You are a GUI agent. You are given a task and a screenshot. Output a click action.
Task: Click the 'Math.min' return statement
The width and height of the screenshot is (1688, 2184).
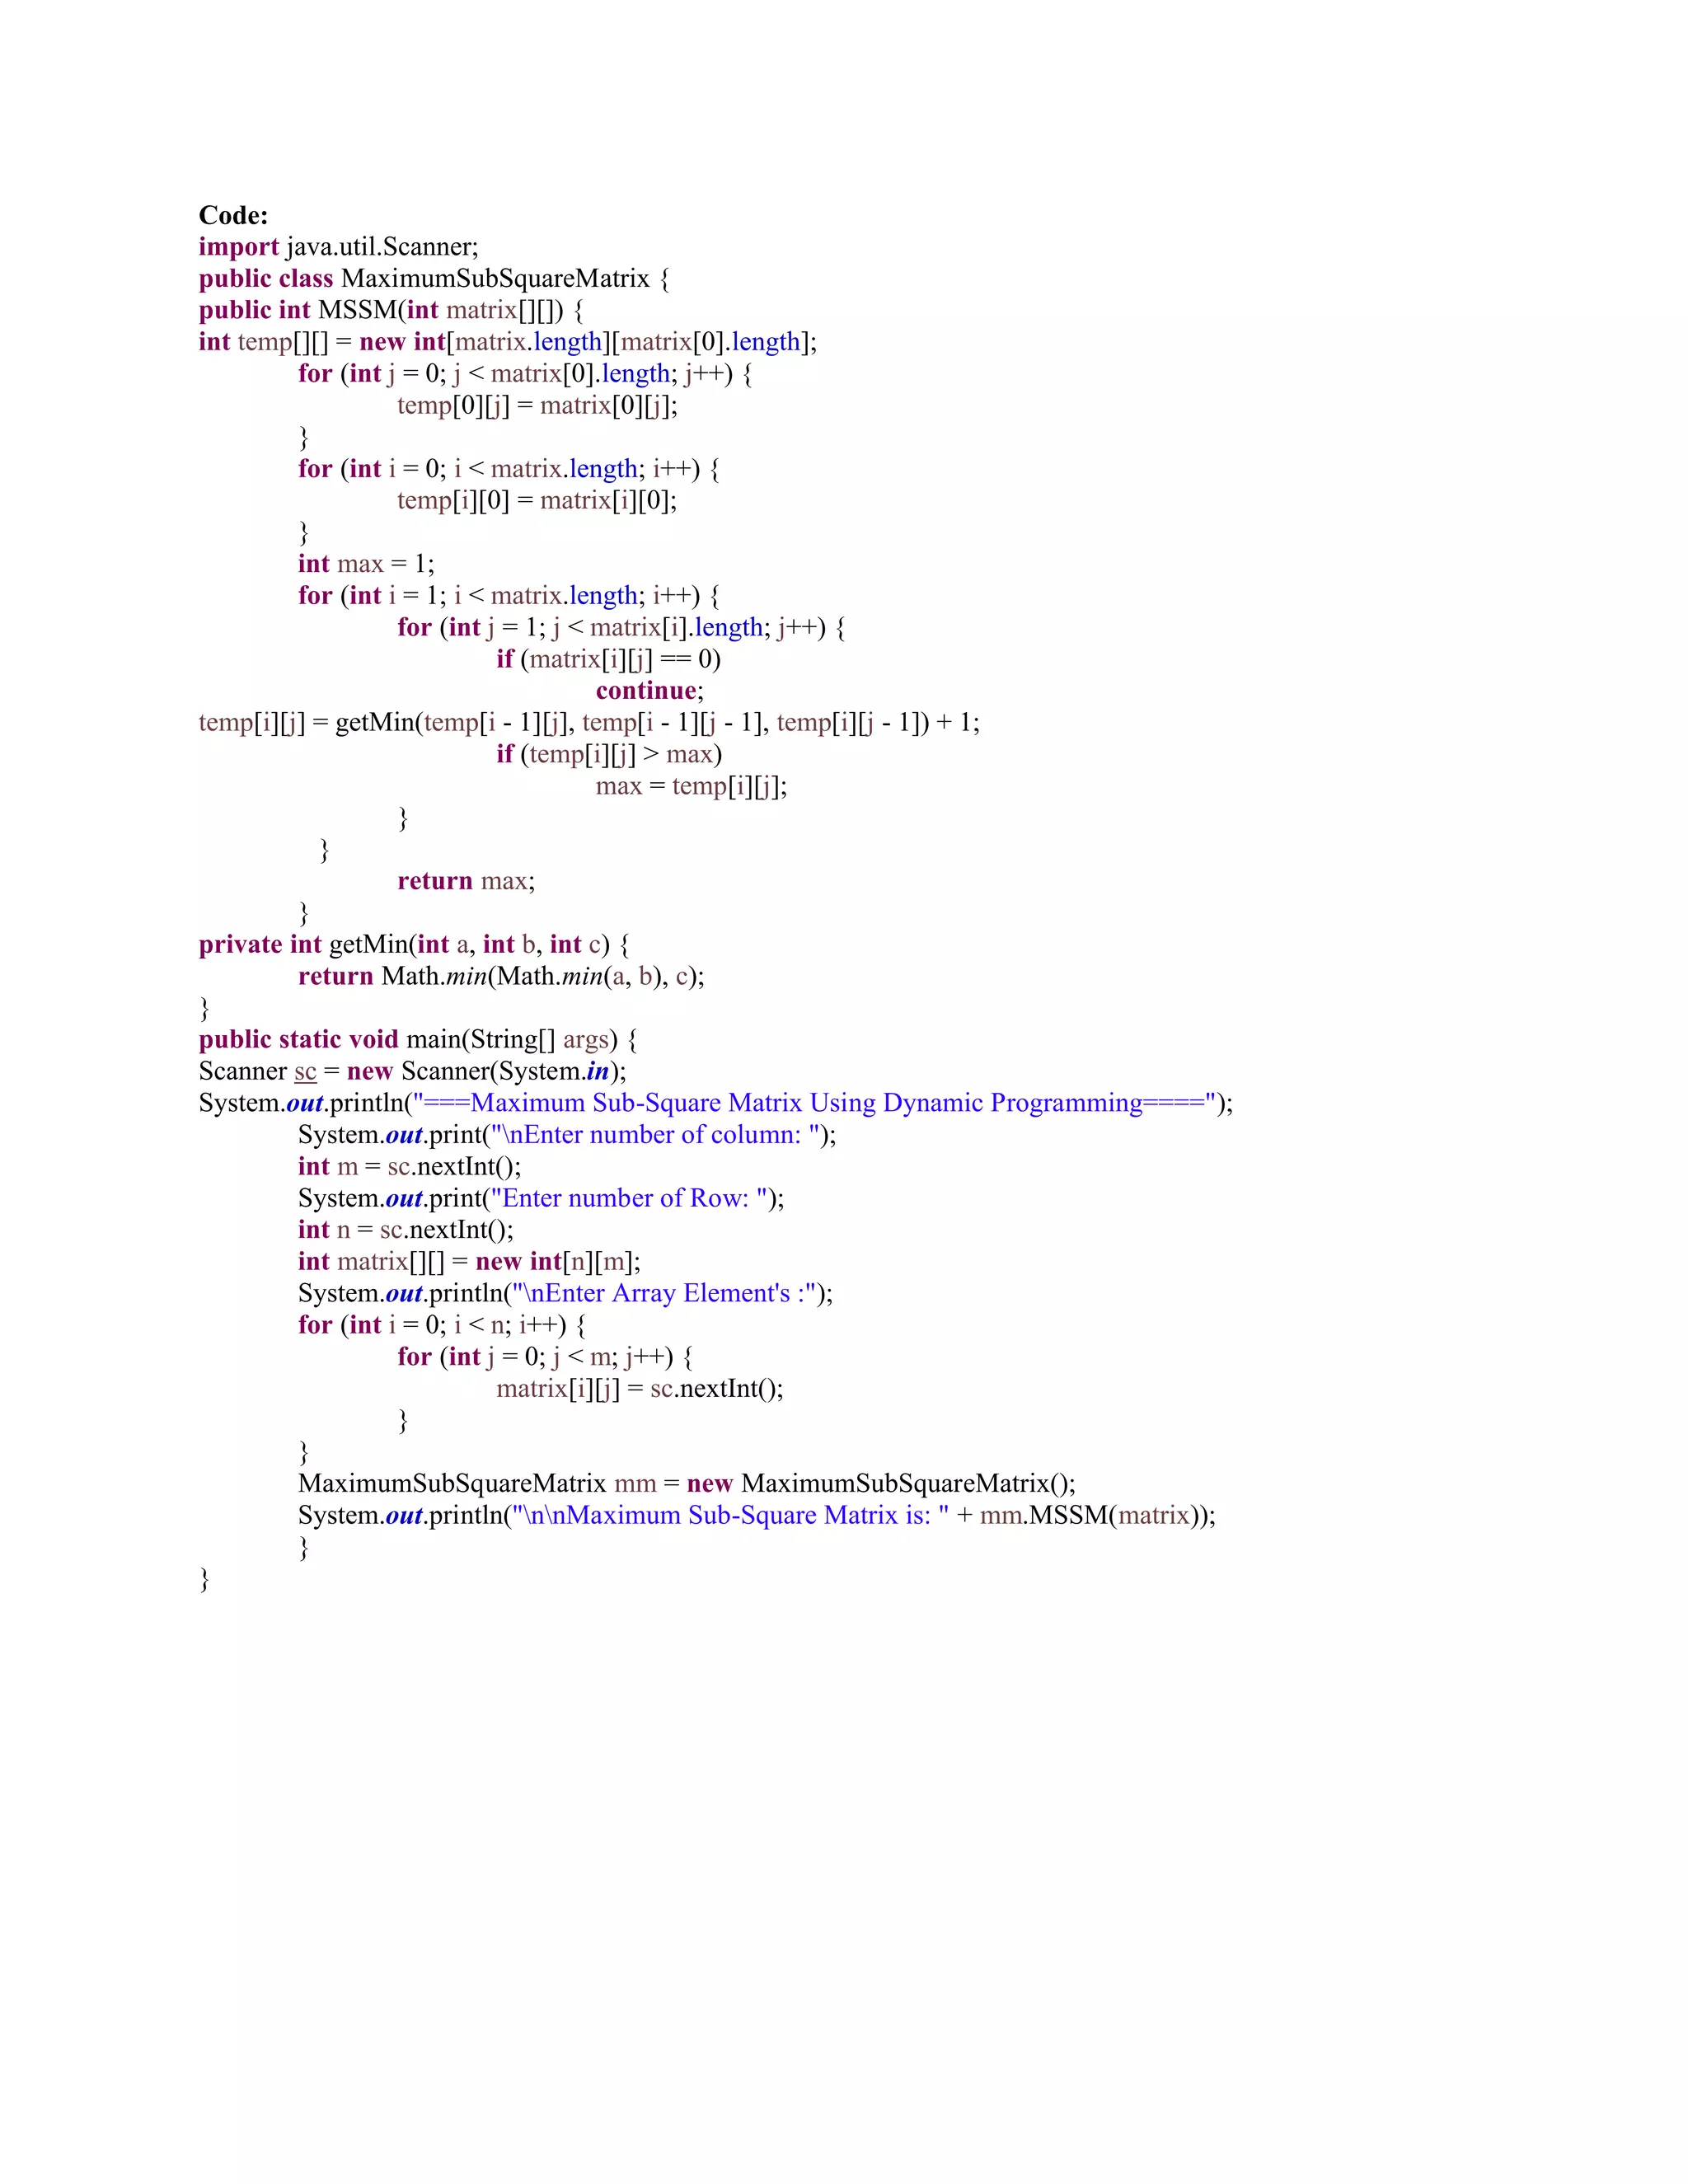pos(500,977)
